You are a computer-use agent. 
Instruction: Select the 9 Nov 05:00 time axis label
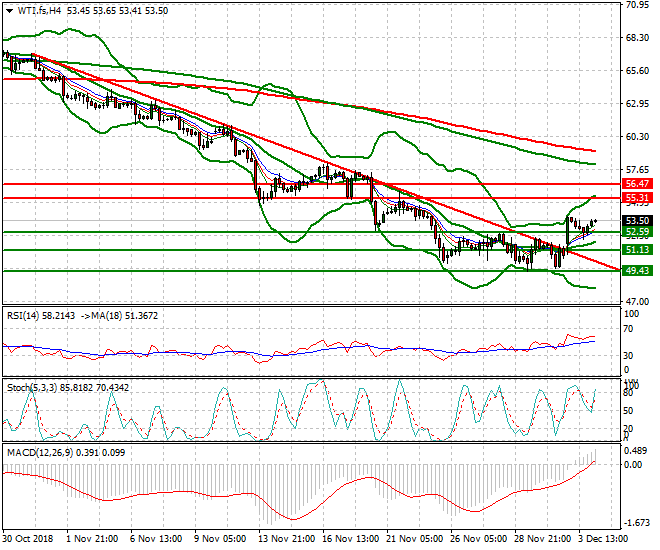pos(220,539)
